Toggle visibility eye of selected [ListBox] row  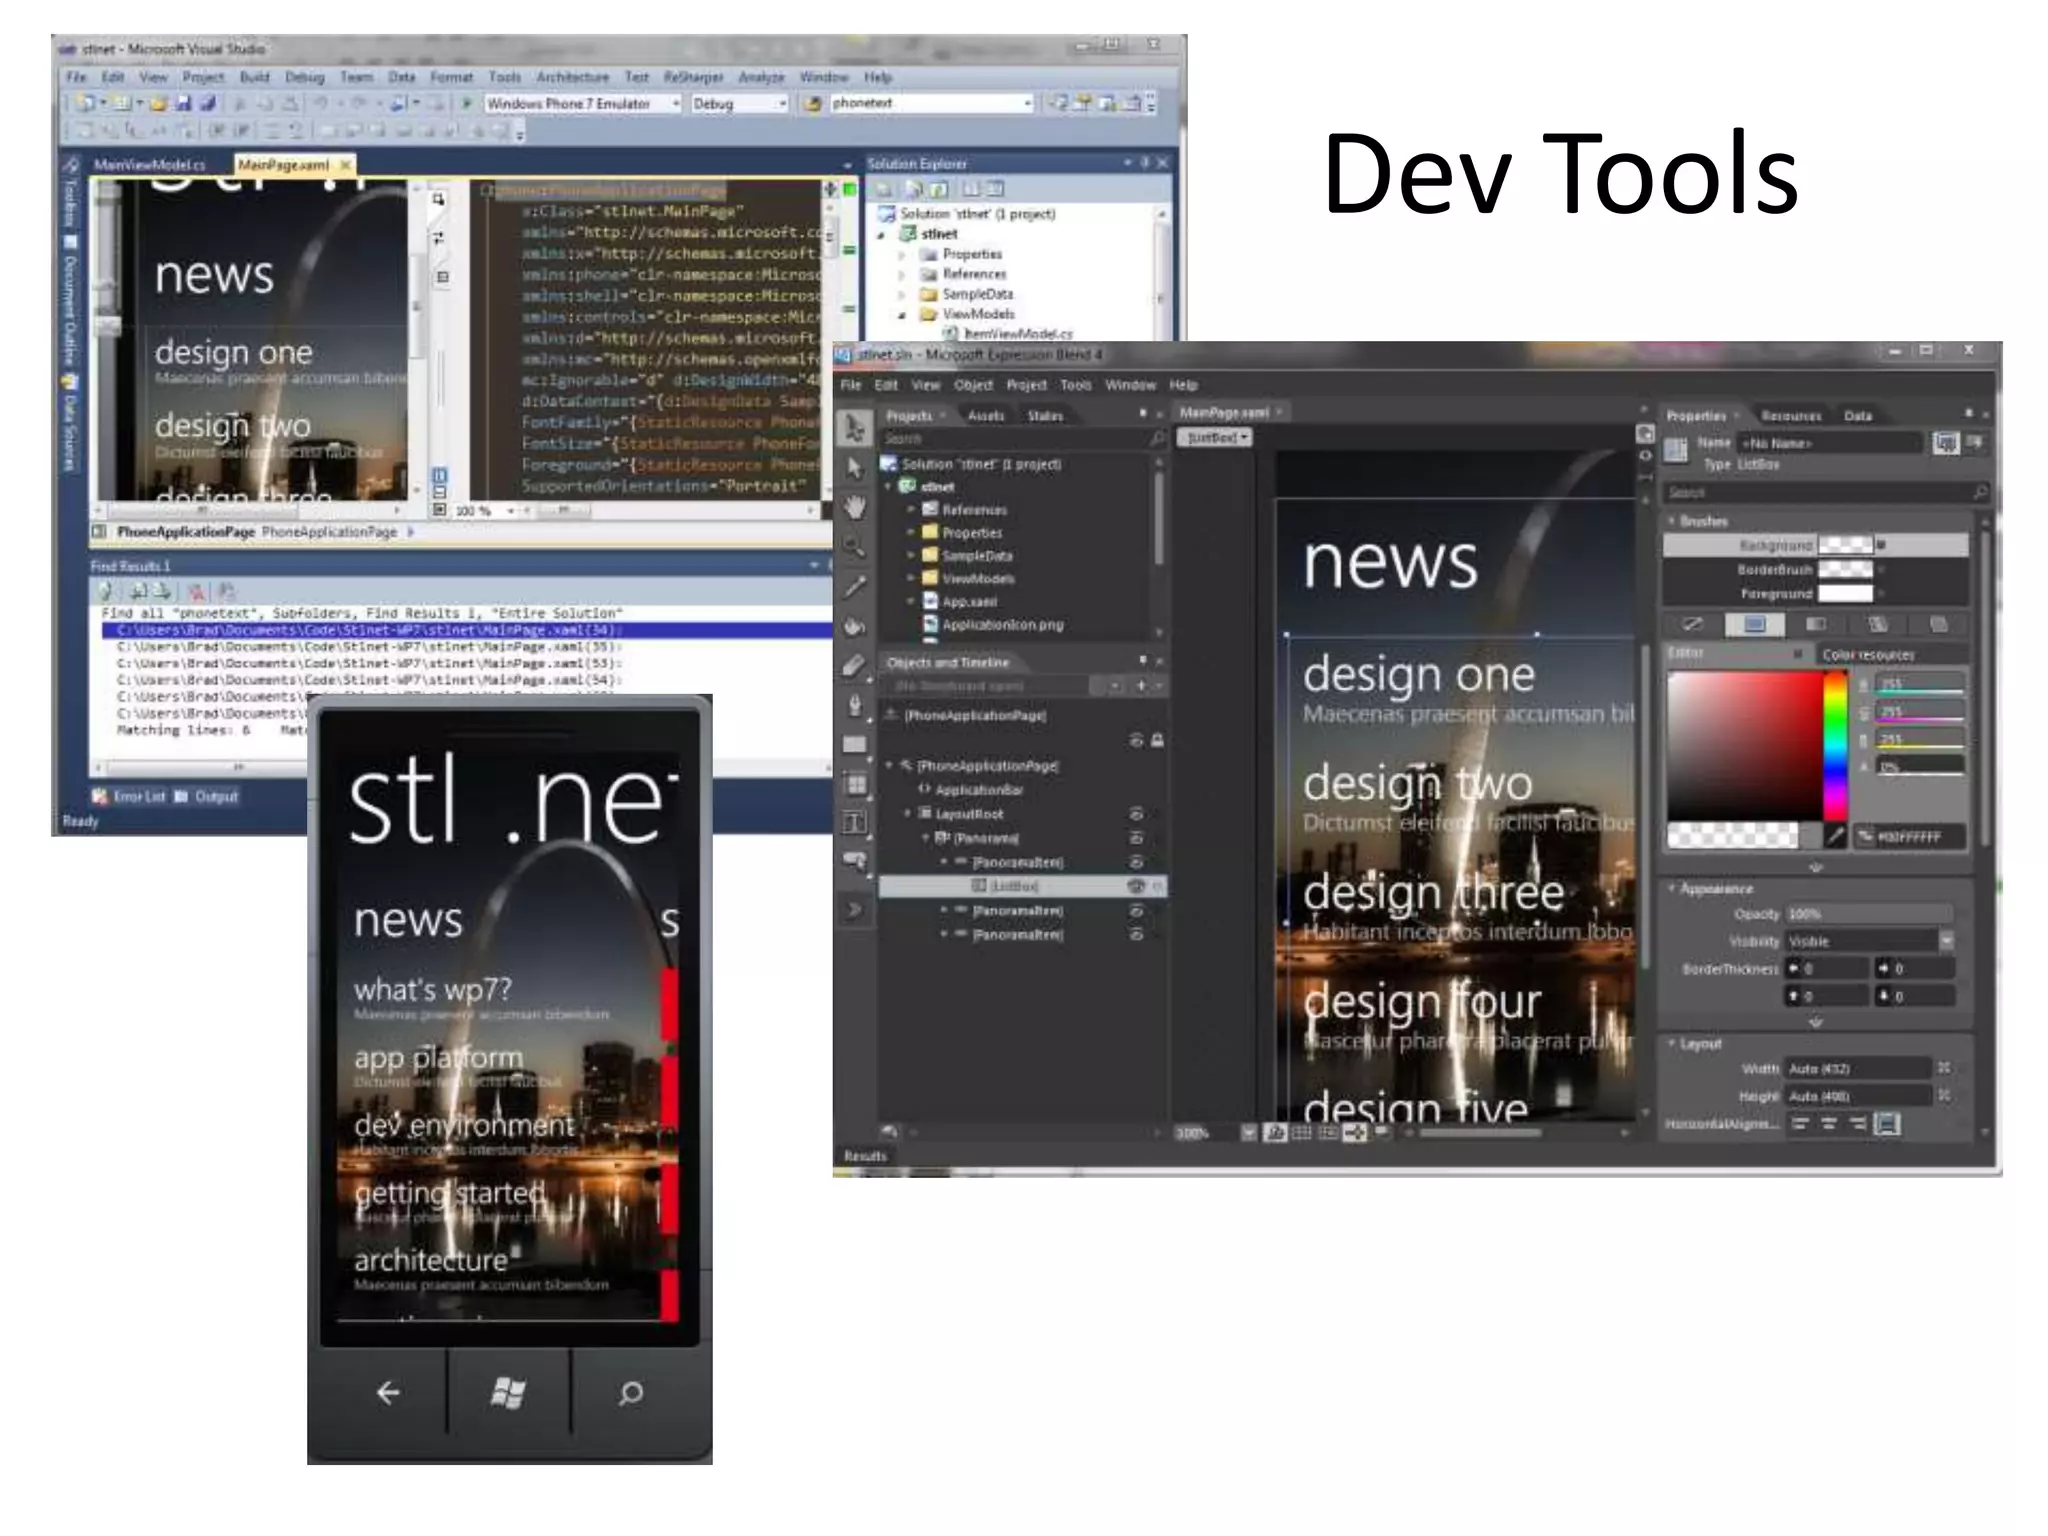[x=1136, y=886]
